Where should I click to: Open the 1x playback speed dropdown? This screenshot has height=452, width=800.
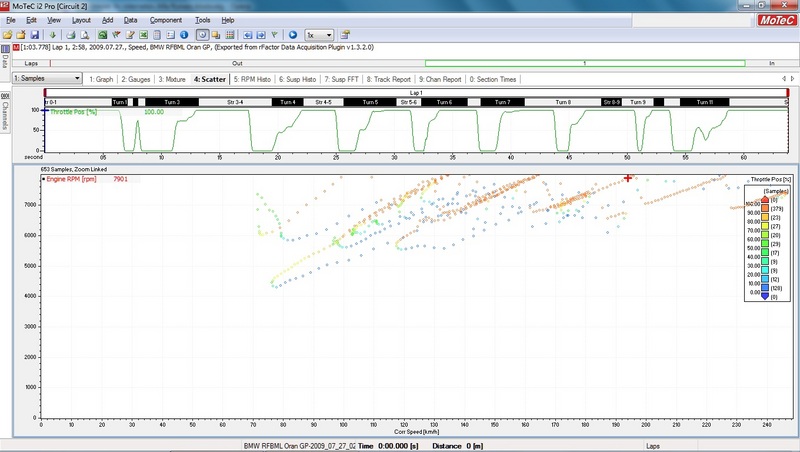point(319,35)
